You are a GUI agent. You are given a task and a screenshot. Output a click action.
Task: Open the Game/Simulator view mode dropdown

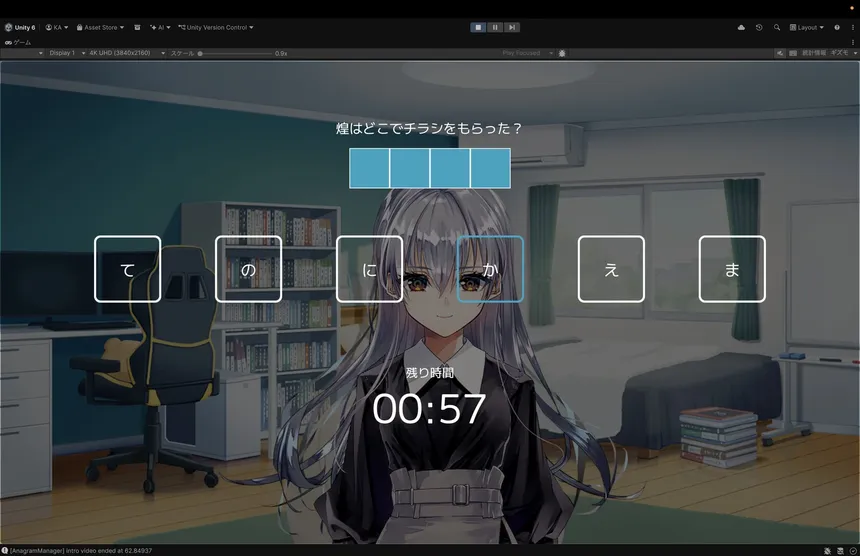coord(22,53)
